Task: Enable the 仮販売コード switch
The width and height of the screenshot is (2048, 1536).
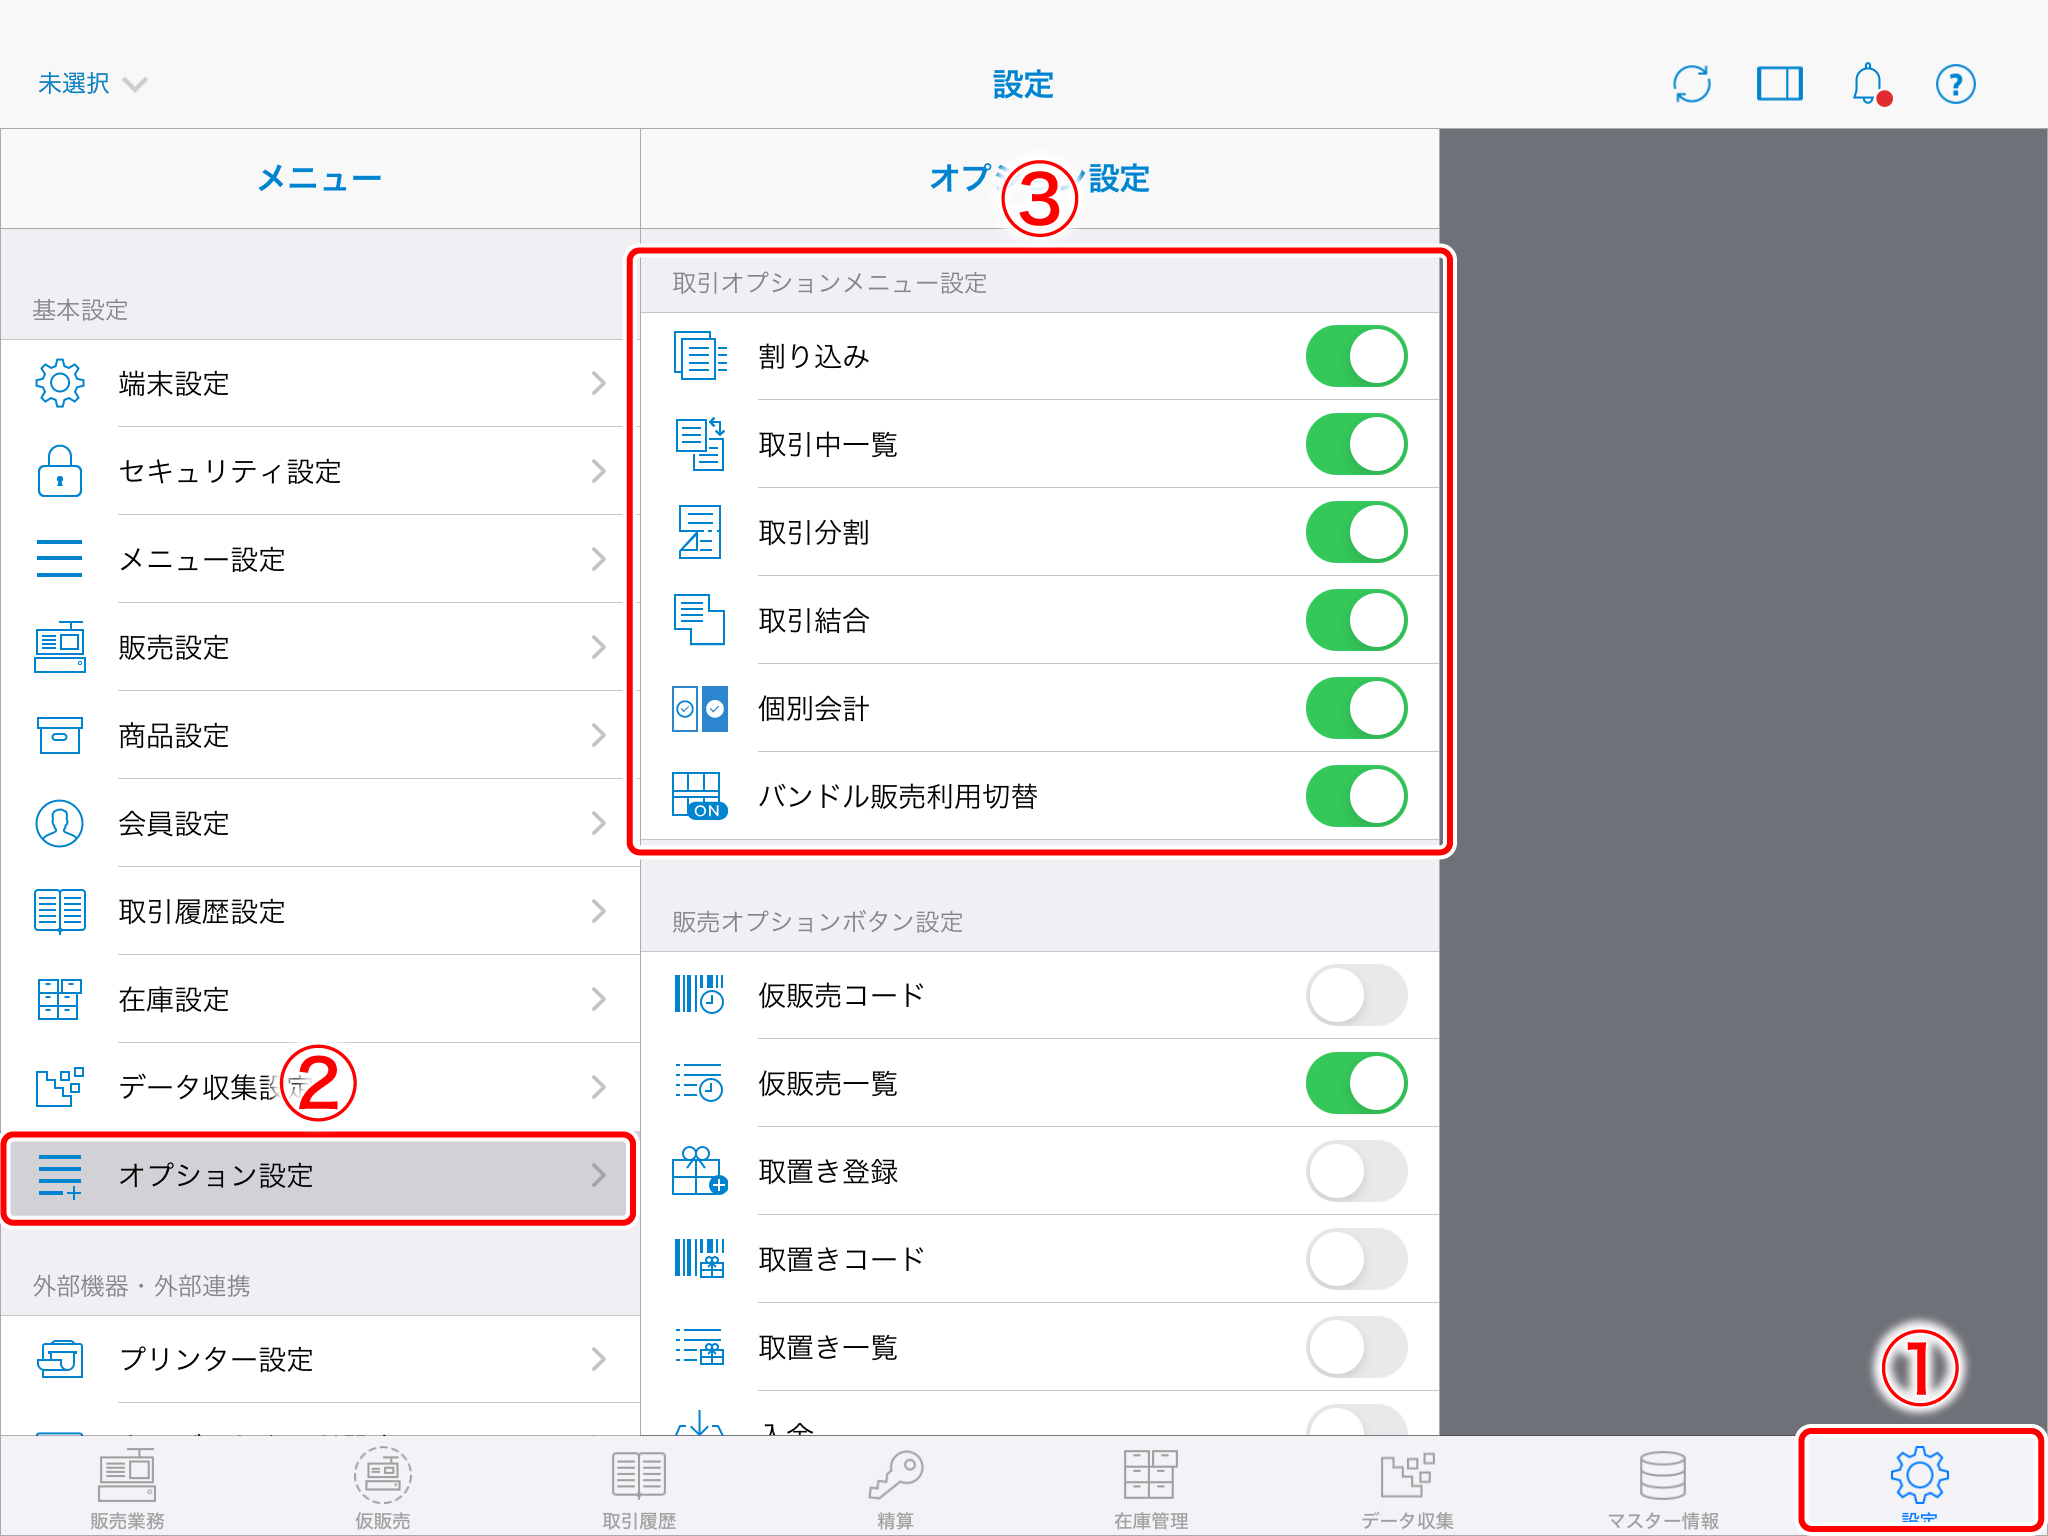Action: 1356,995
